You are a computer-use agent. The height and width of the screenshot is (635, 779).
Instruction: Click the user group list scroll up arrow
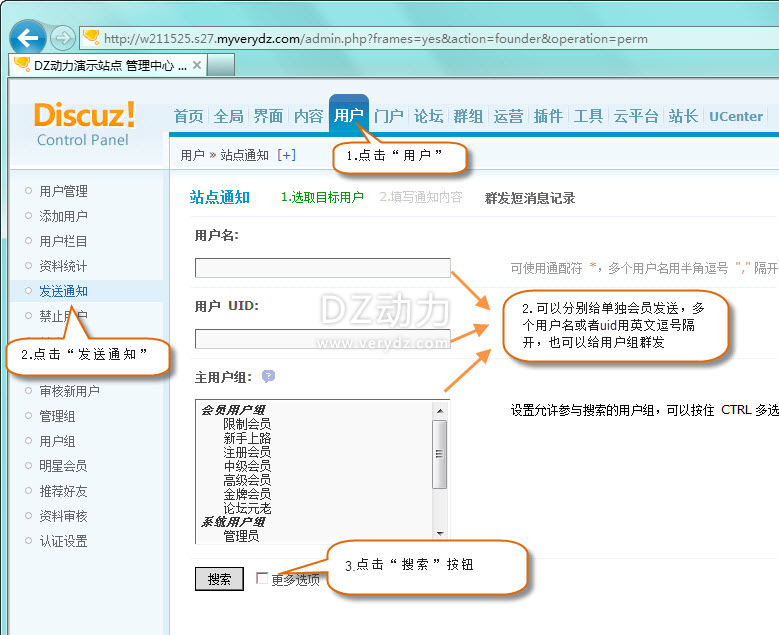click(440, 409)
